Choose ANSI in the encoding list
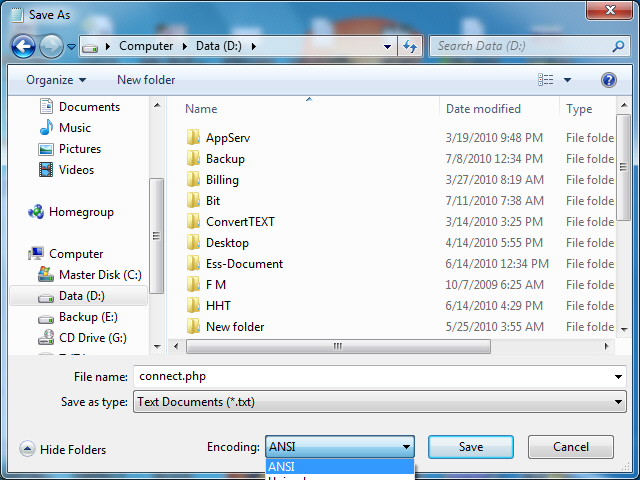 pos(340,467)
